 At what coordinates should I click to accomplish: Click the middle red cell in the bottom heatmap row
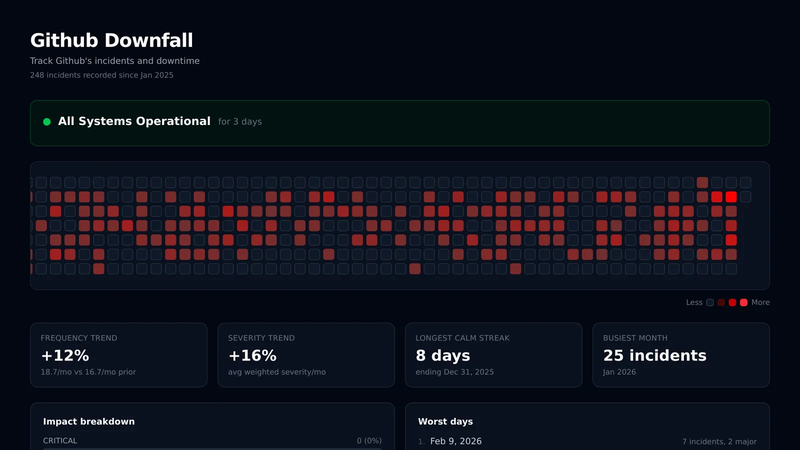pos(415,268)
